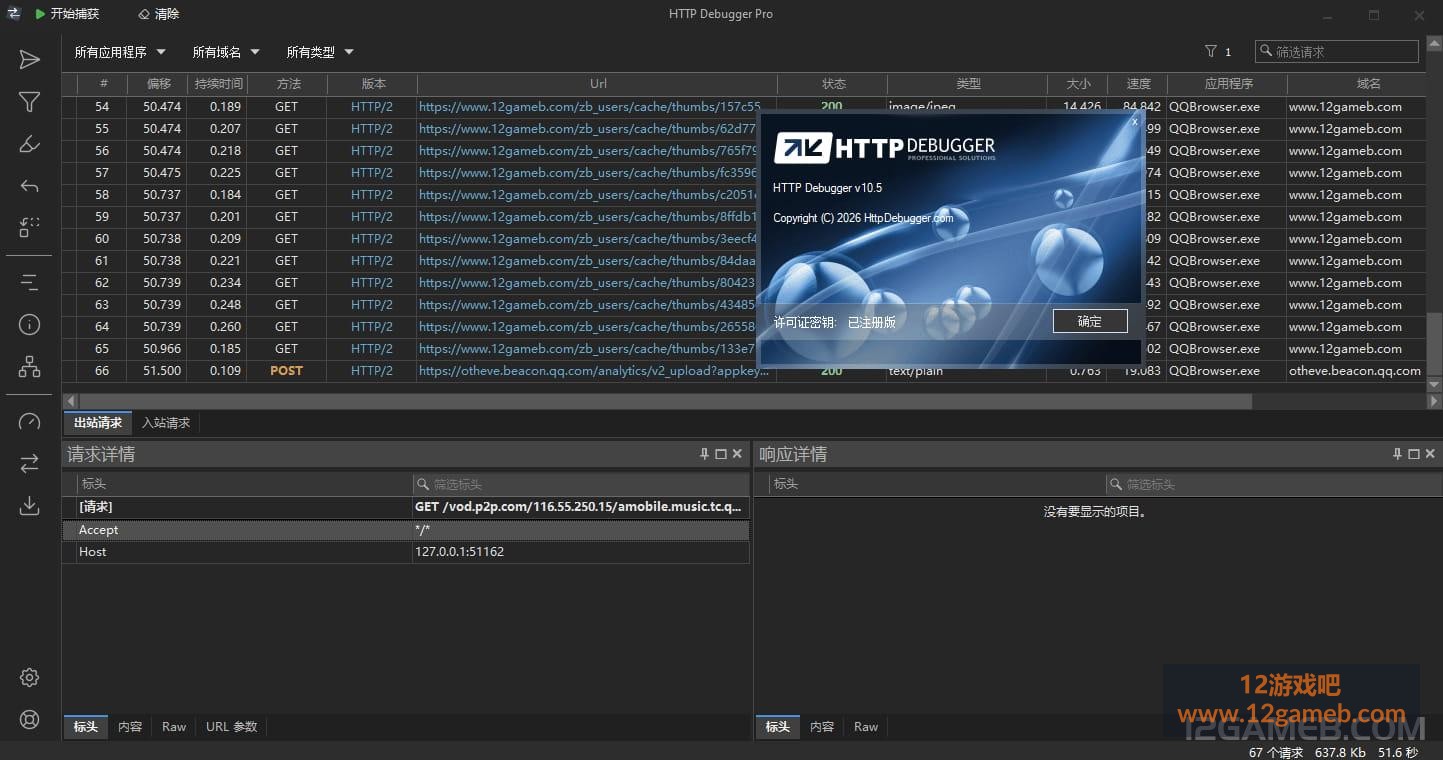1443x760 pixels.
Task: Switch to the 入站请求 tab
Action: click(x=166, y=423)
